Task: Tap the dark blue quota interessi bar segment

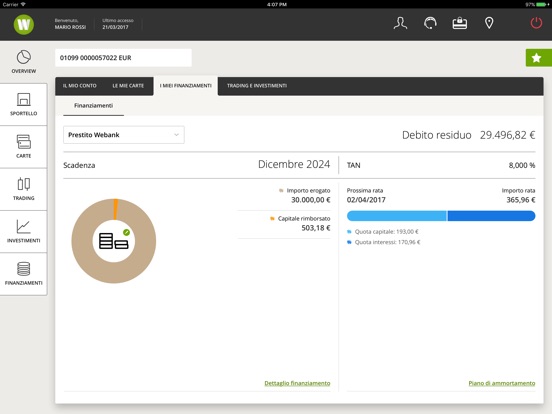Action: pyautogui.click(x=491, y=216)
